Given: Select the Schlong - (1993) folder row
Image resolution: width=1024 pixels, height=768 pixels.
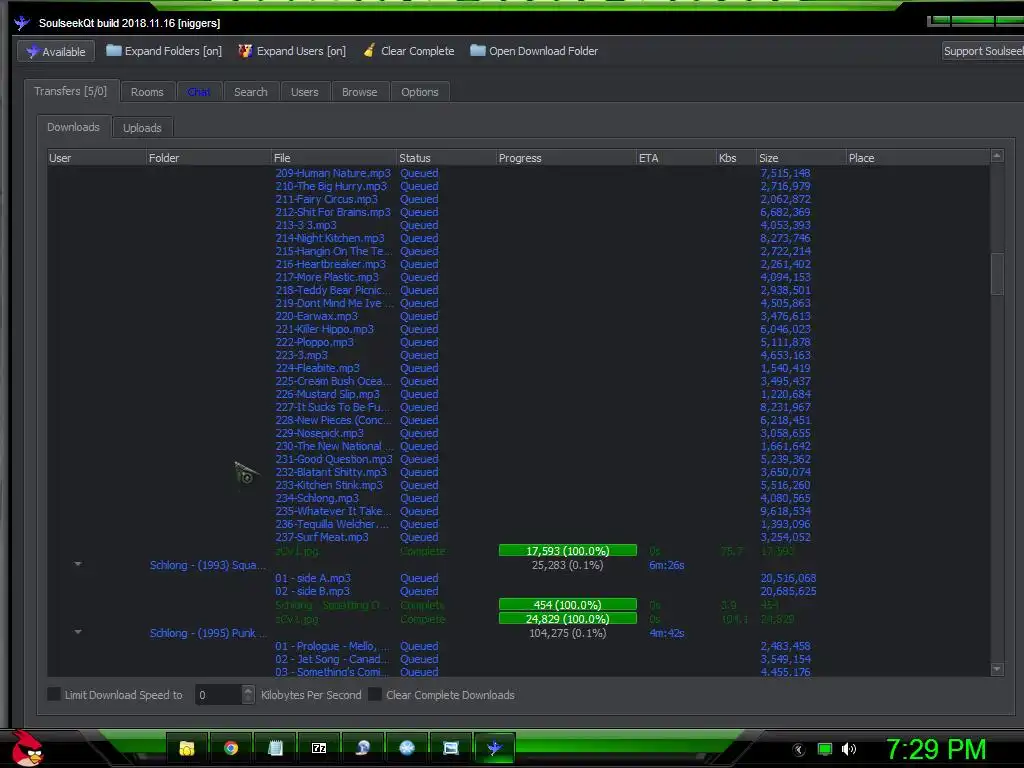Looking at the screenshot, I should 208,565.
